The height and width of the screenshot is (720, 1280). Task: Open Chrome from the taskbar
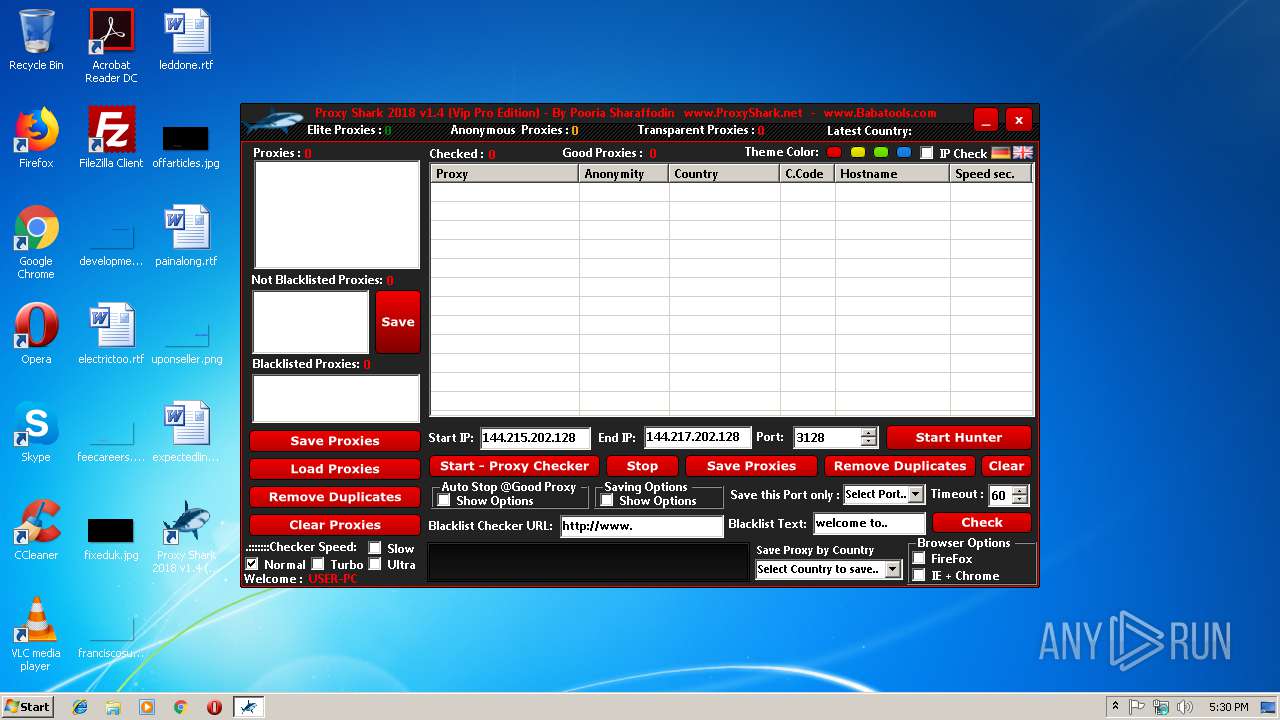pos(180,707)
